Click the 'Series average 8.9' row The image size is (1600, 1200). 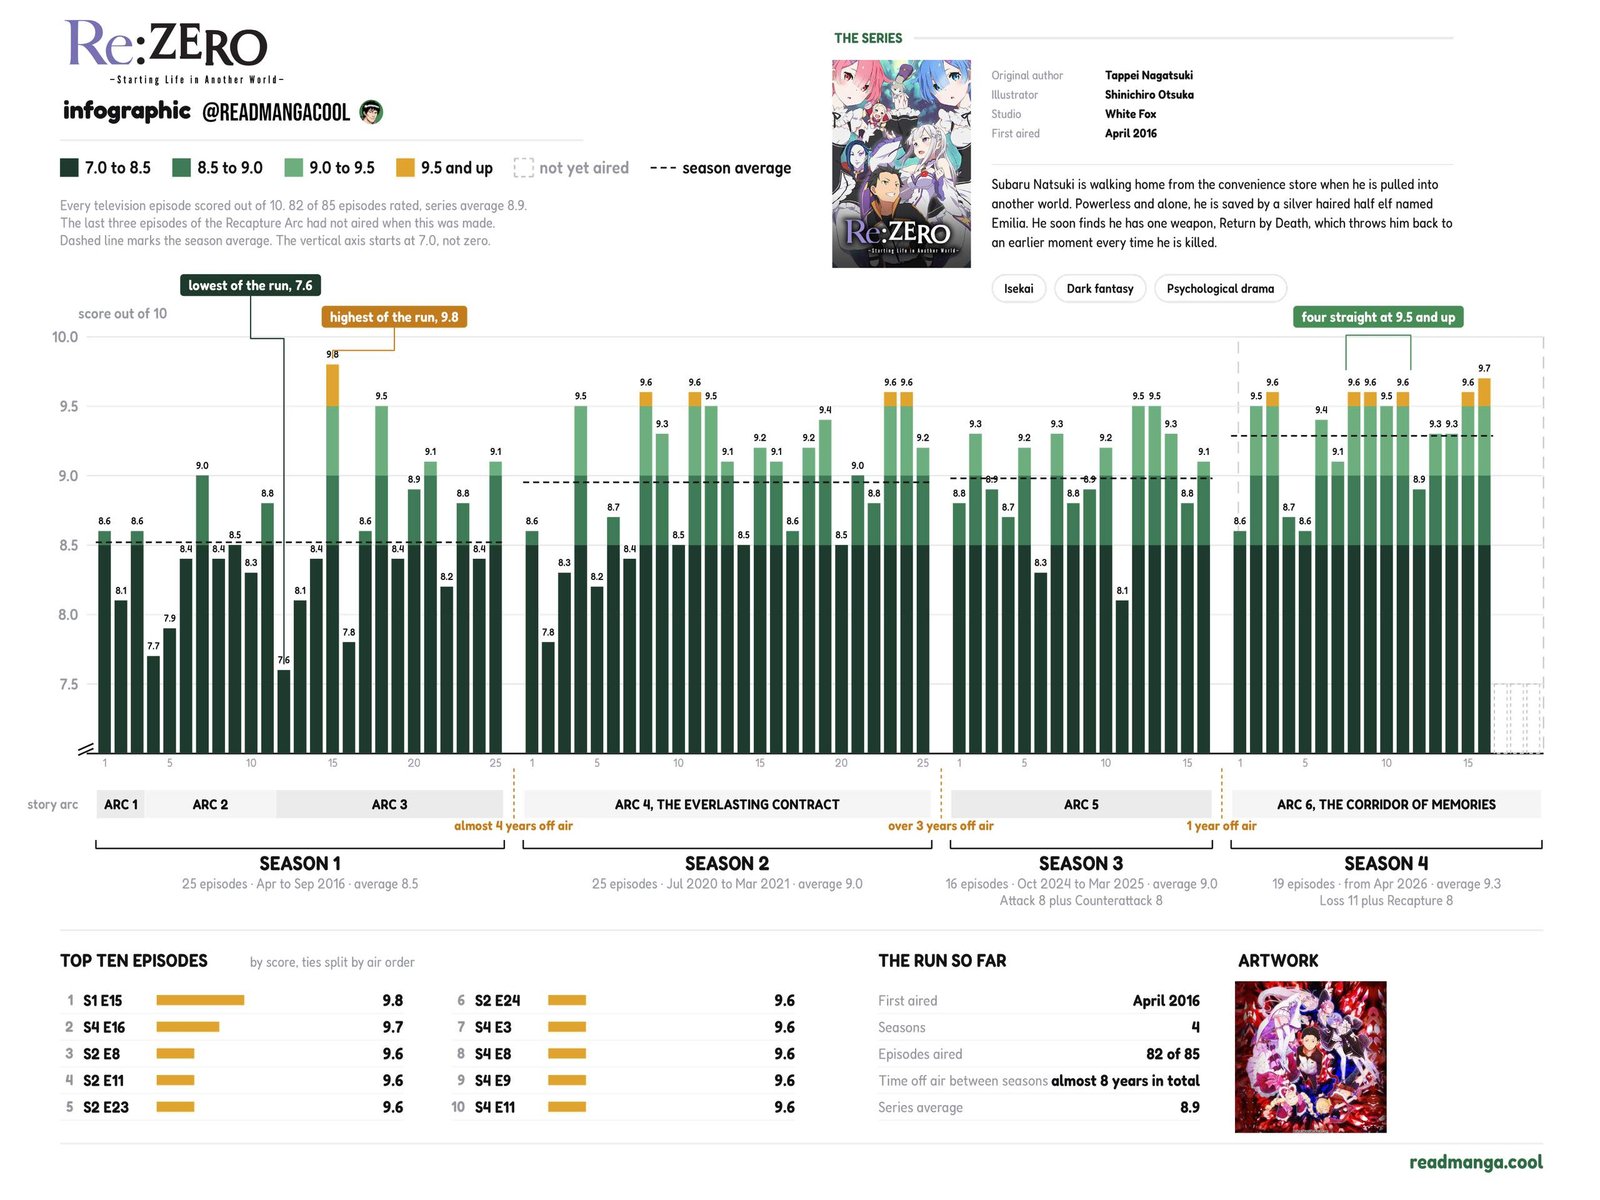[x=1039, y=1107]
